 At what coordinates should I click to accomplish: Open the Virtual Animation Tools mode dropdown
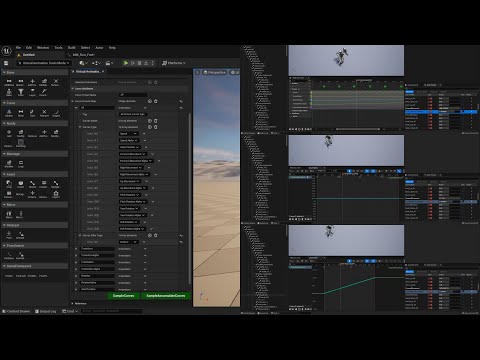[43, 63]
